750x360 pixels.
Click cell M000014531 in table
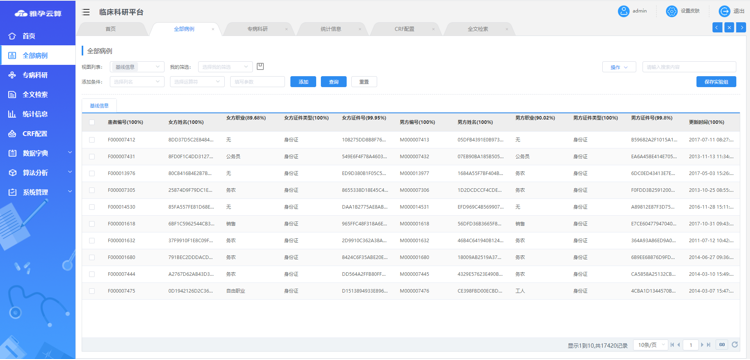pyautogui.click(x=414, y=207)
